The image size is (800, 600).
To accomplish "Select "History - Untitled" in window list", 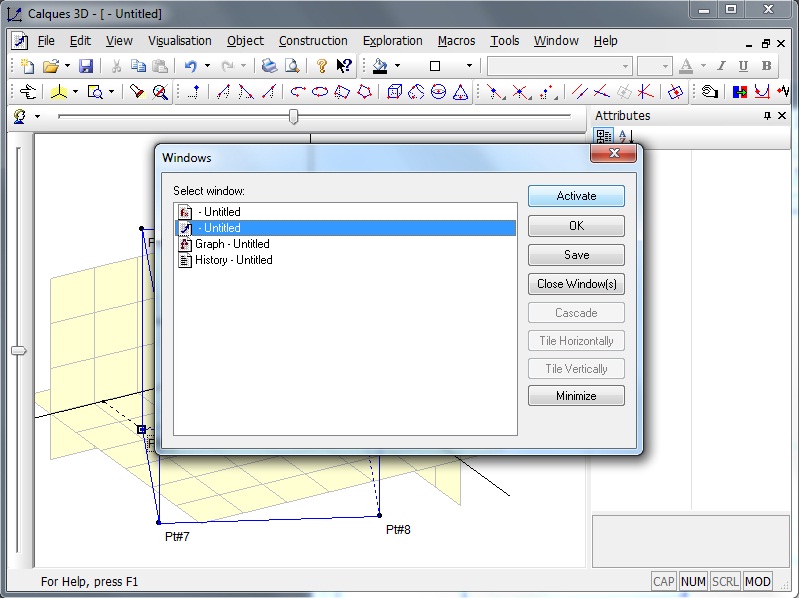I will coord(233,260).
